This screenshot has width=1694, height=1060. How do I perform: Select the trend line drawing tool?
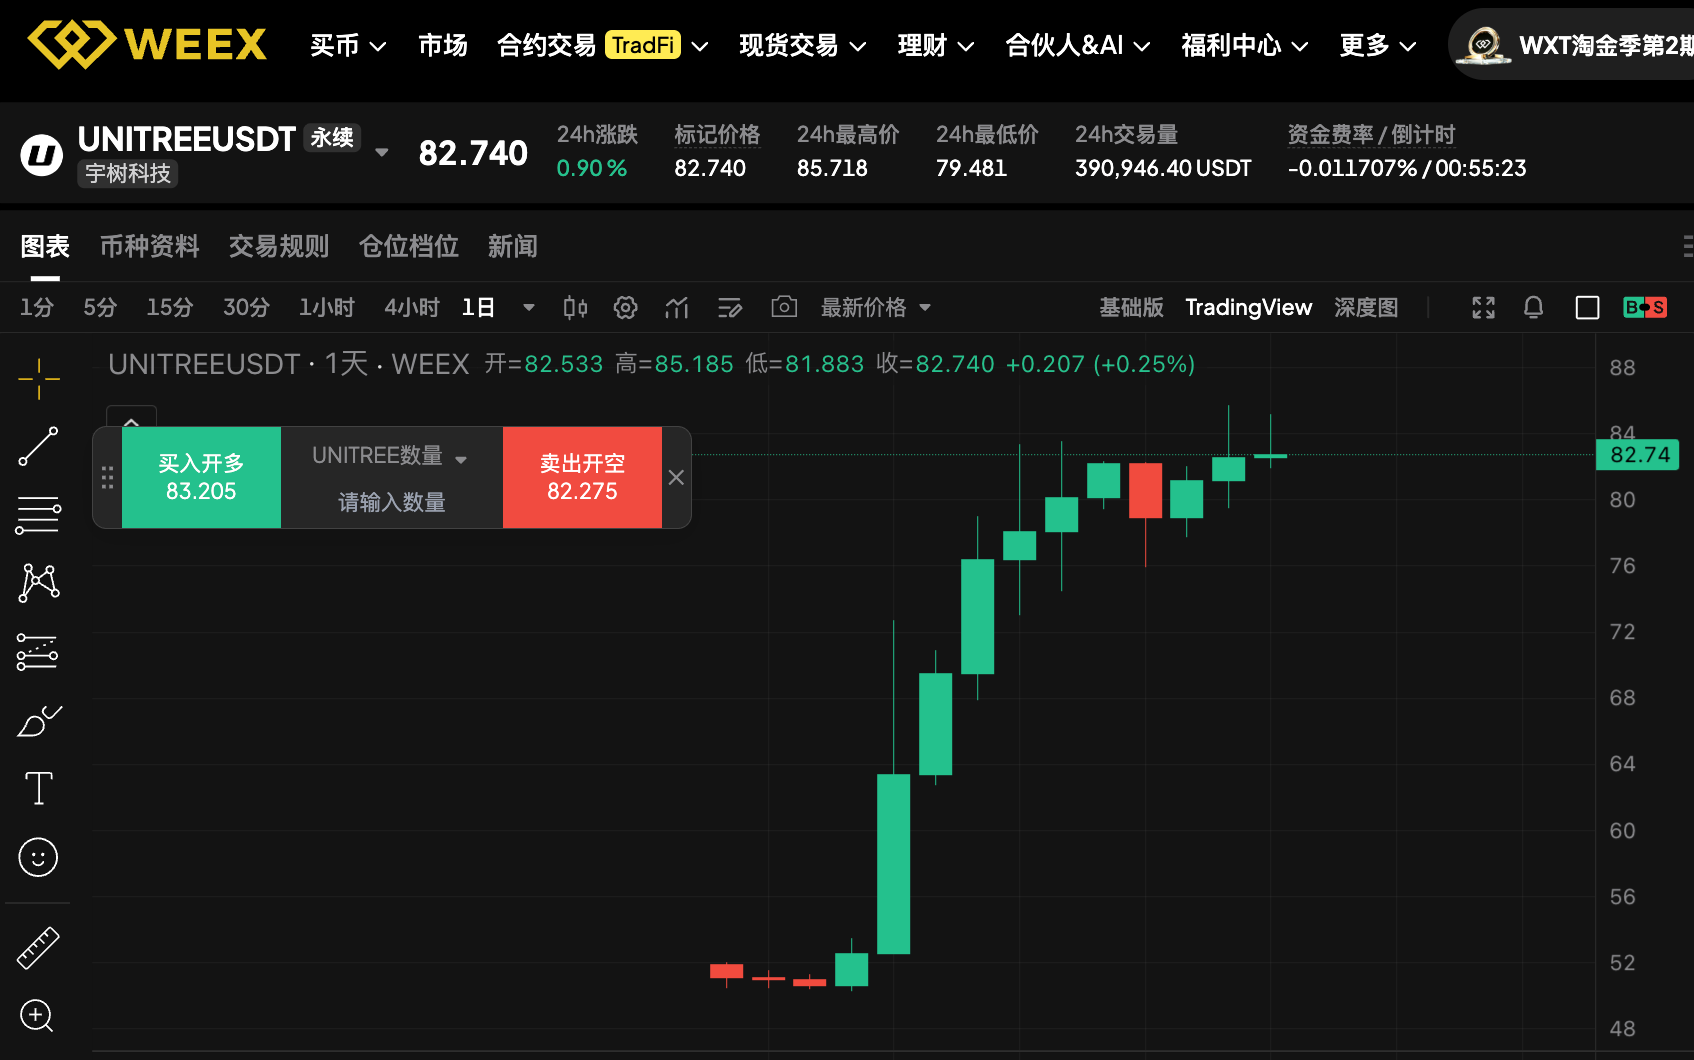tap(39, 447)
